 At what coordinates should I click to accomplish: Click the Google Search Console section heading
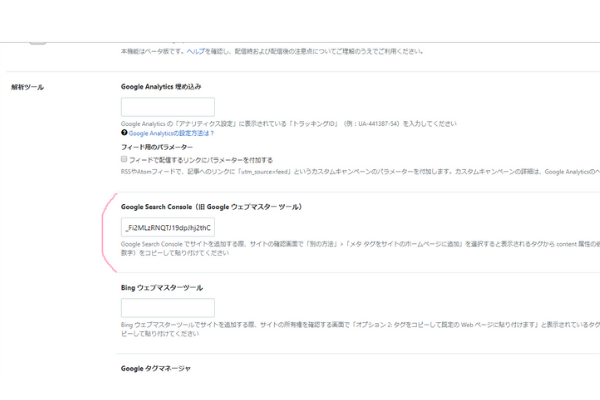tap(211, 207)
